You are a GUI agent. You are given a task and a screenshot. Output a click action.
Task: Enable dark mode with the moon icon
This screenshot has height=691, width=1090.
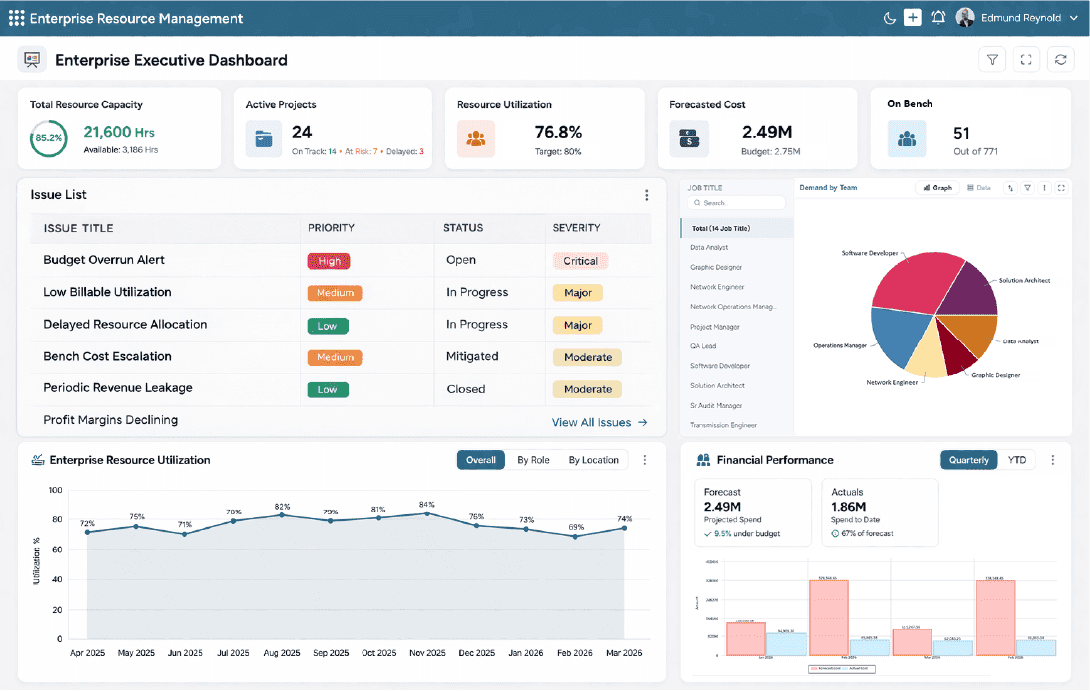point(890,17)
